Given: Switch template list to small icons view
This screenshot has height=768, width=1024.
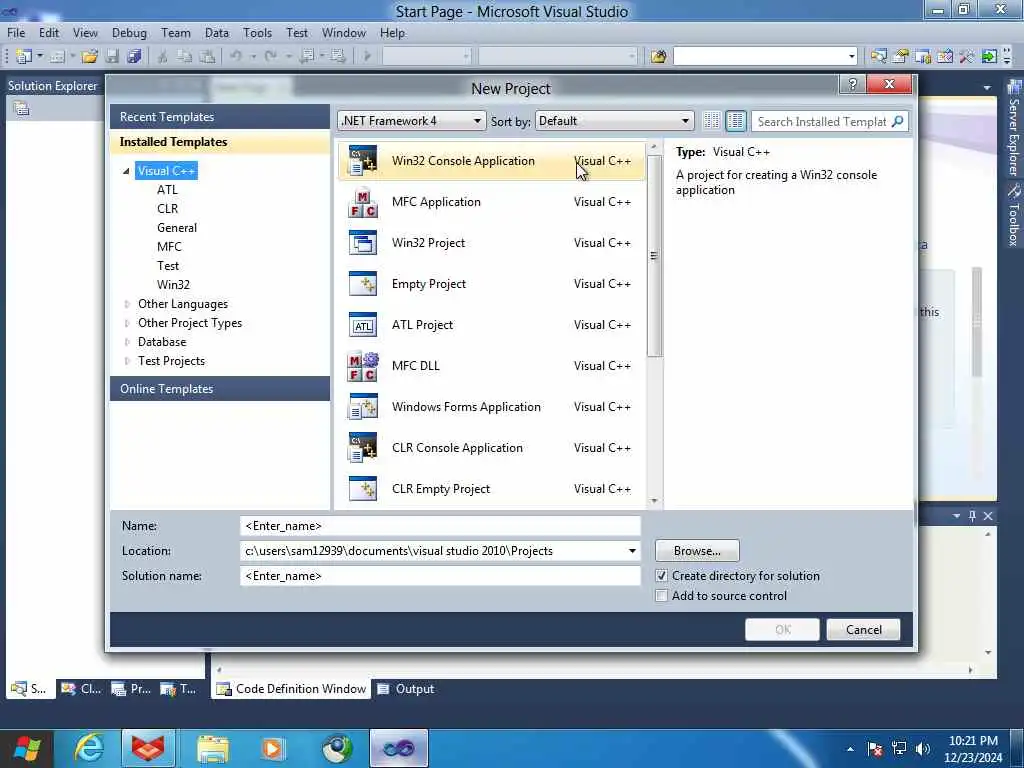Looking at the screenshot, I should [711, 121].
